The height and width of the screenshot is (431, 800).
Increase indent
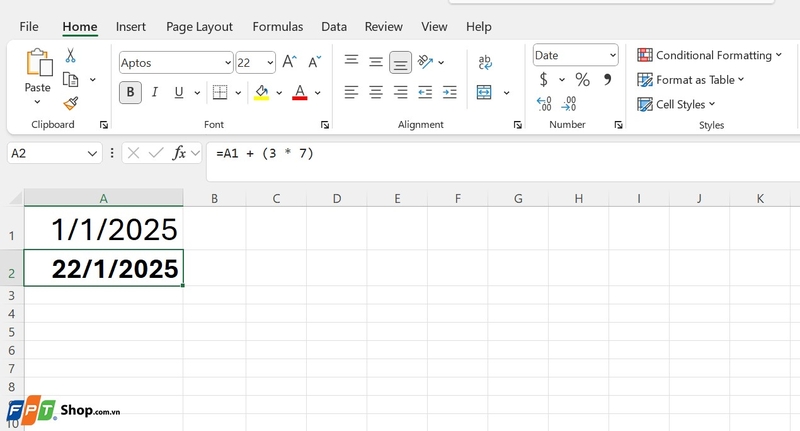pos(449,92)
